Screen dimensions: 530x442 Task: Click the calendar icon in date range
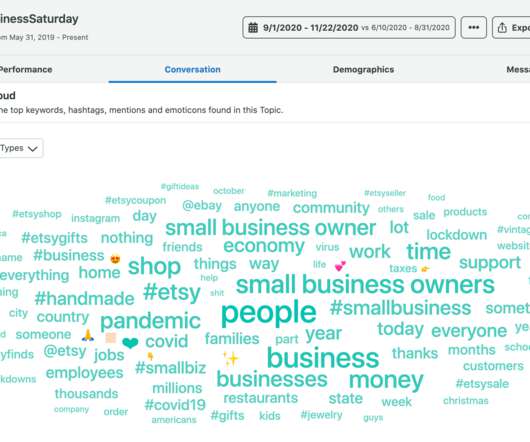click(253, 27)
